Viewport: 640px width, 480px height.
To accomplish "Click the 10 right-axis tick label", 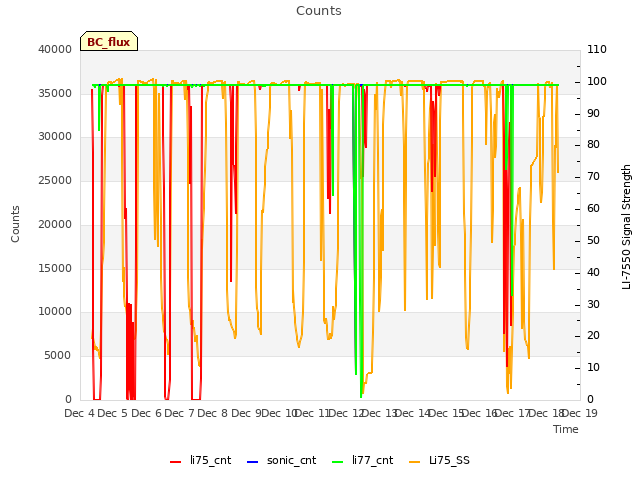I will pos(593,368).
